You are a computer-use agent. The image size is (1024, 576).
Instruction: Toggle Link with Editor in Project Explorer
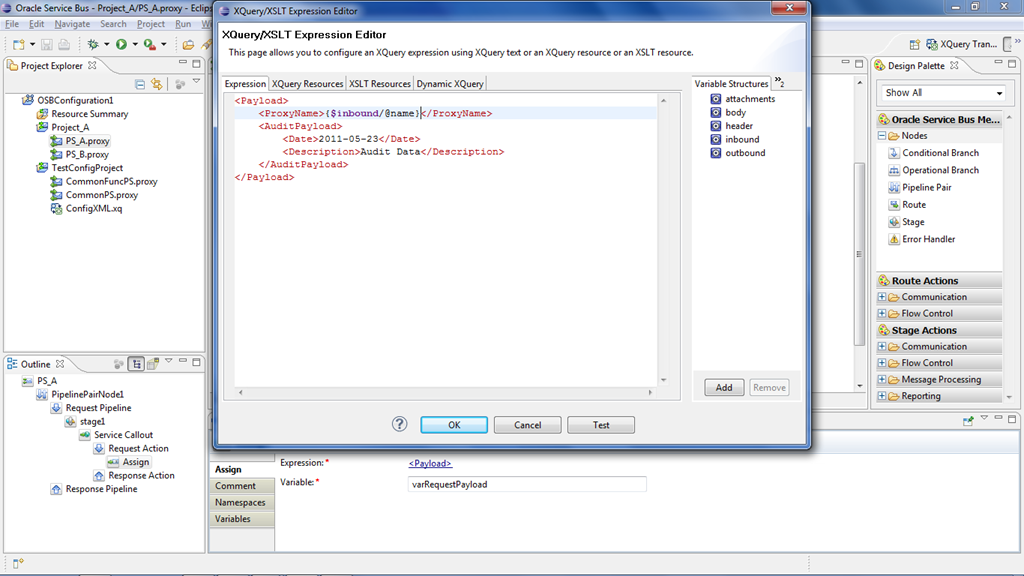[157, 85]
